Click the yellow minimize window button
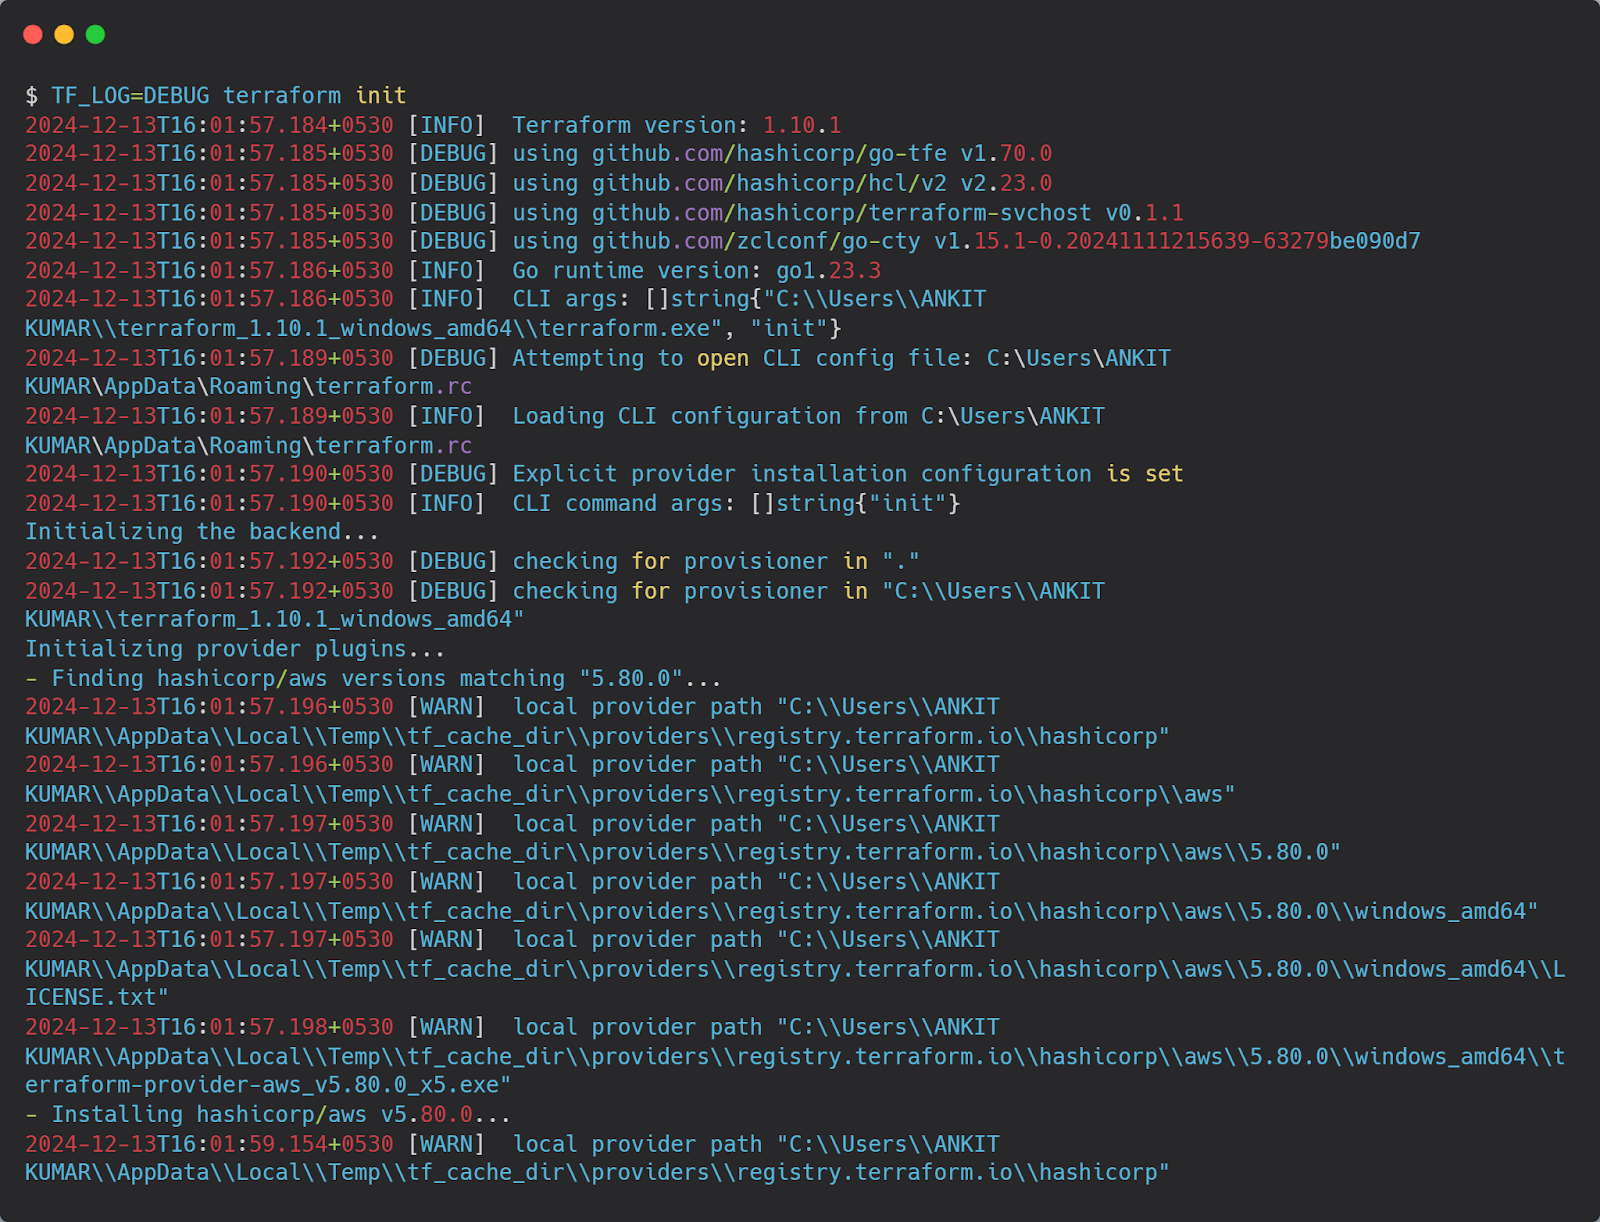The image size is (1600, 1222). (x=64, y=35)
